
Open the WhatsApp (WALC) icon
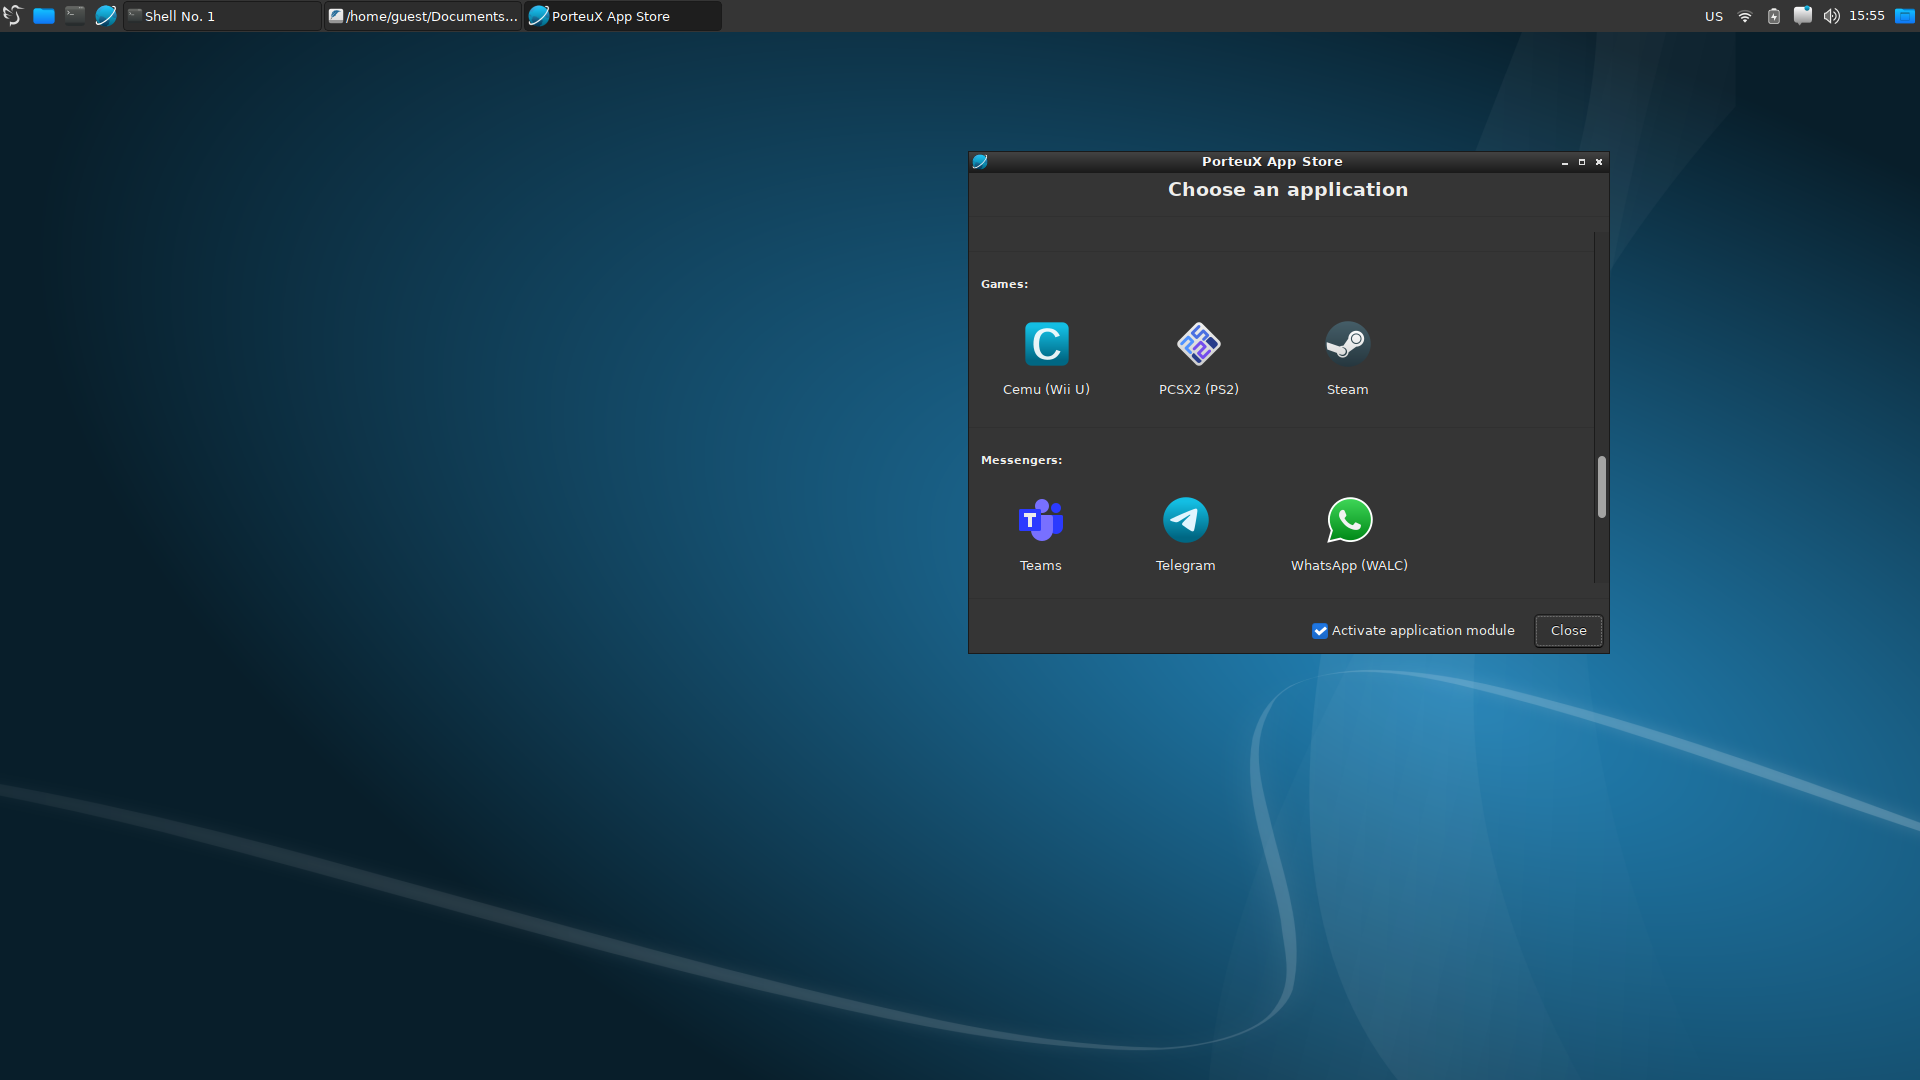tap(1349, 520)
